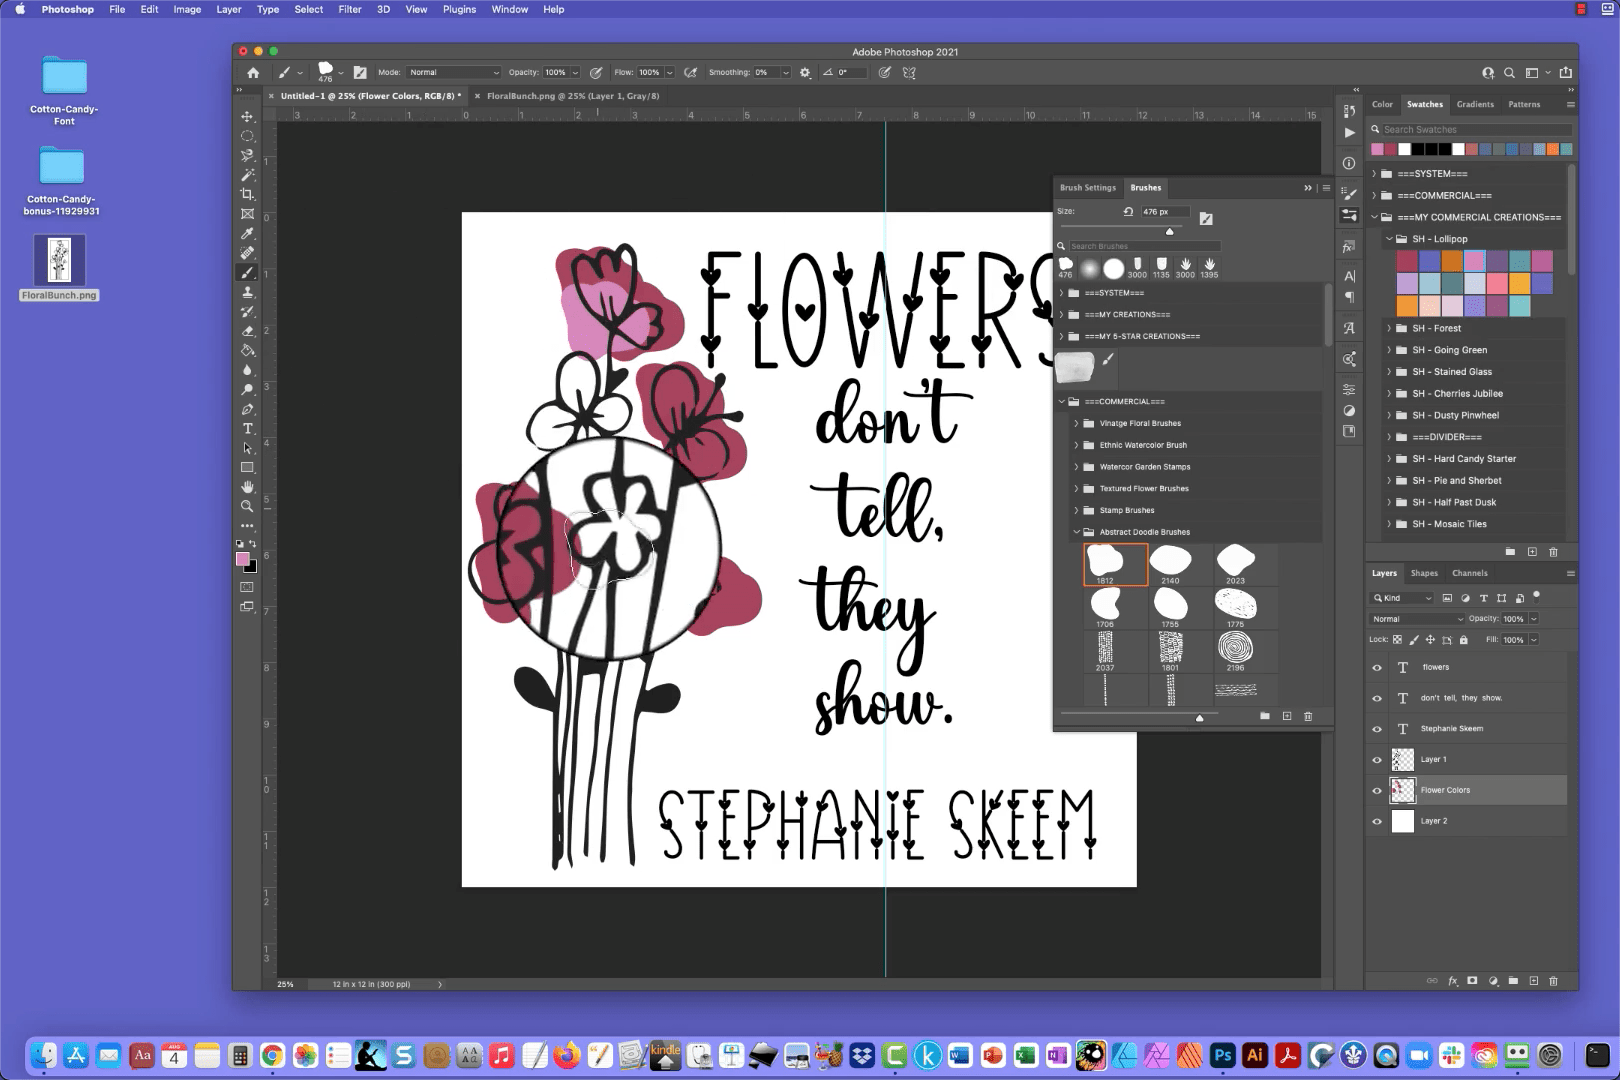This screenshot has height=1080, width=1620.
Task: Select the Clone Stamp tool
Action: pyautogui.click(x=247, y=292)
